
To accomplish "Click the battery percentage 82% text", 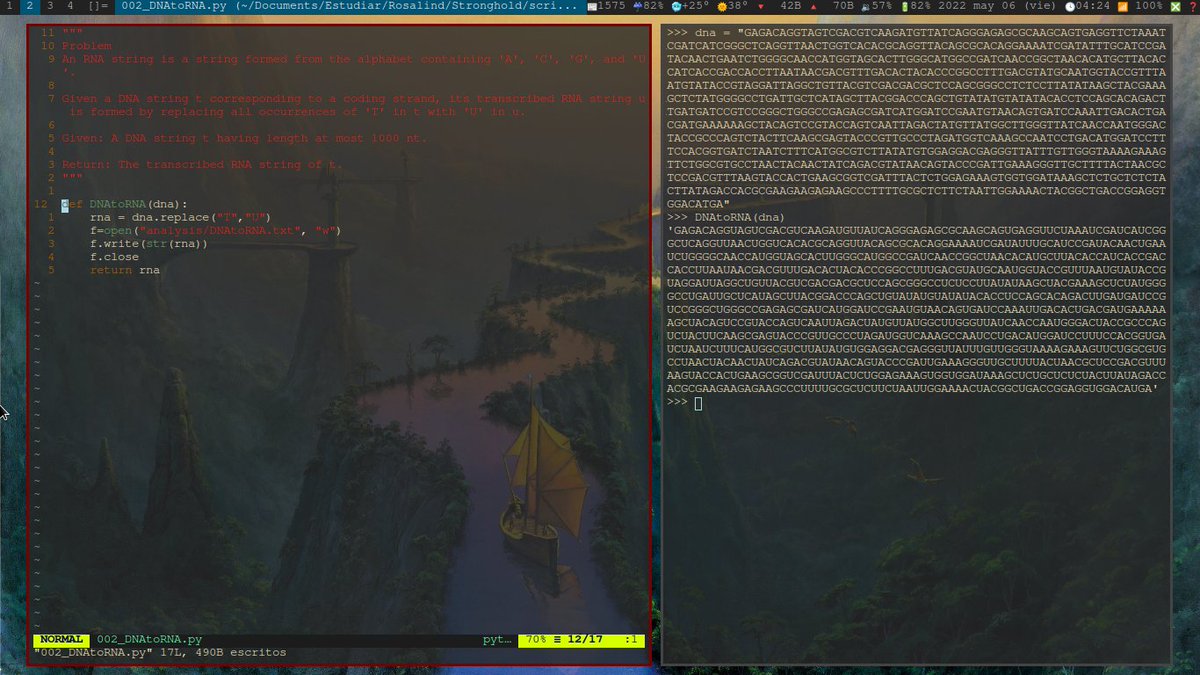I will [921, 6].
